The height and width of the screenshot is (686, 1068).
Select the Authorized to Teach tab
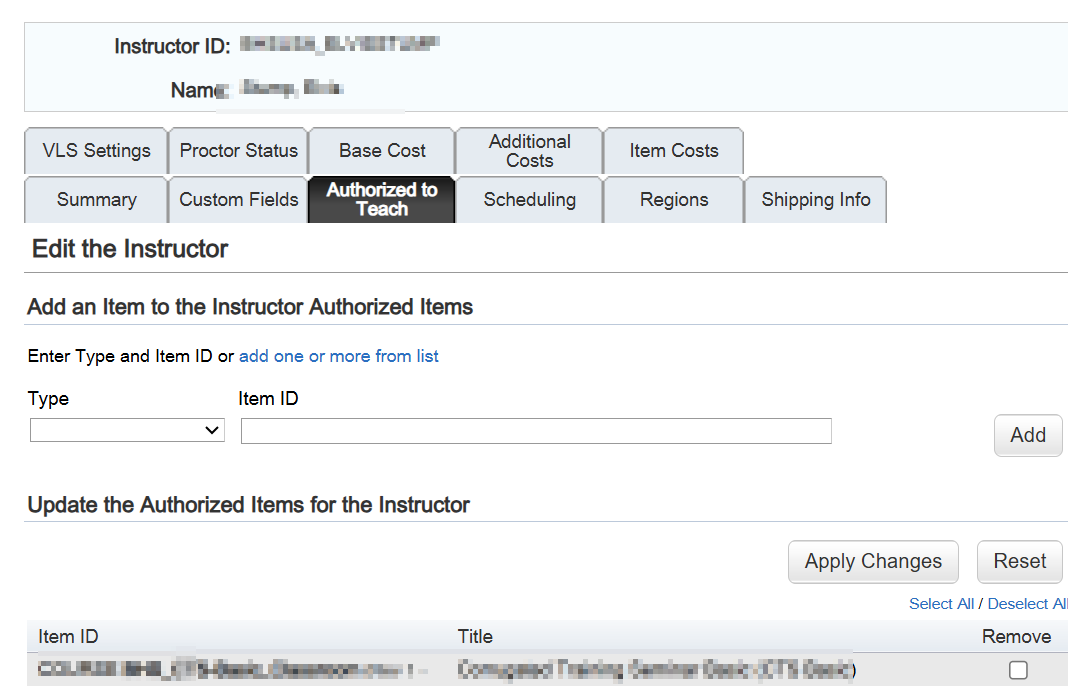(382, 200)
